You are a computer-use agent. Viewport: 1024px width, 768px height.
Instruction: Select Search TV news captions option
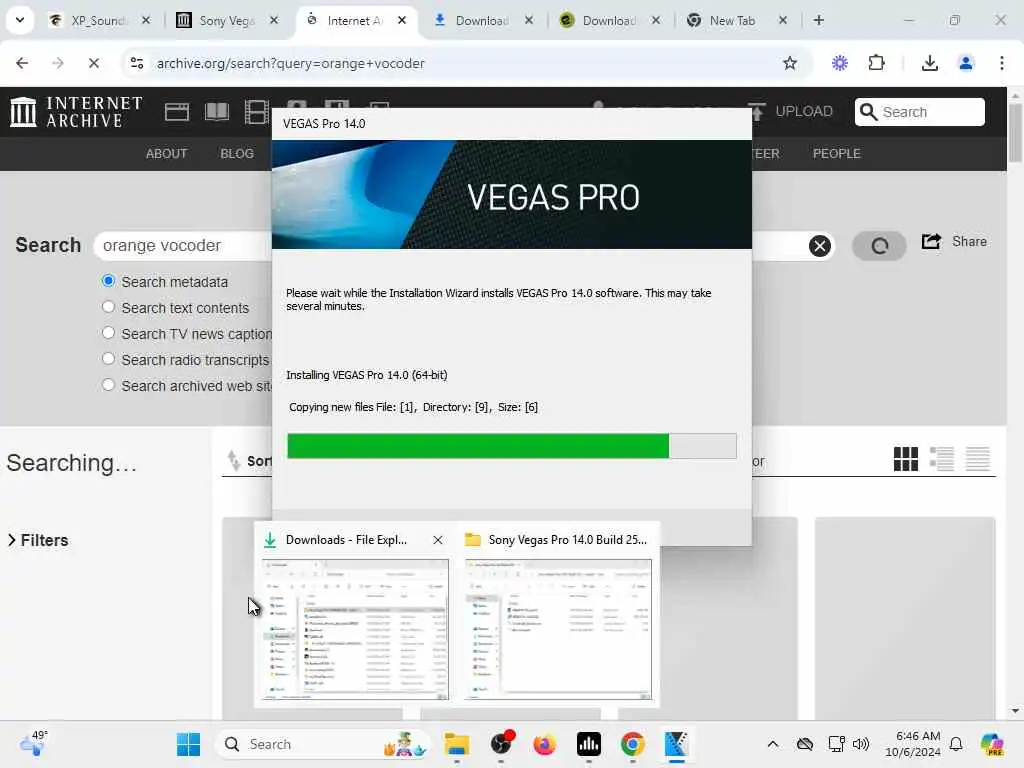click(x=108, y=333)
